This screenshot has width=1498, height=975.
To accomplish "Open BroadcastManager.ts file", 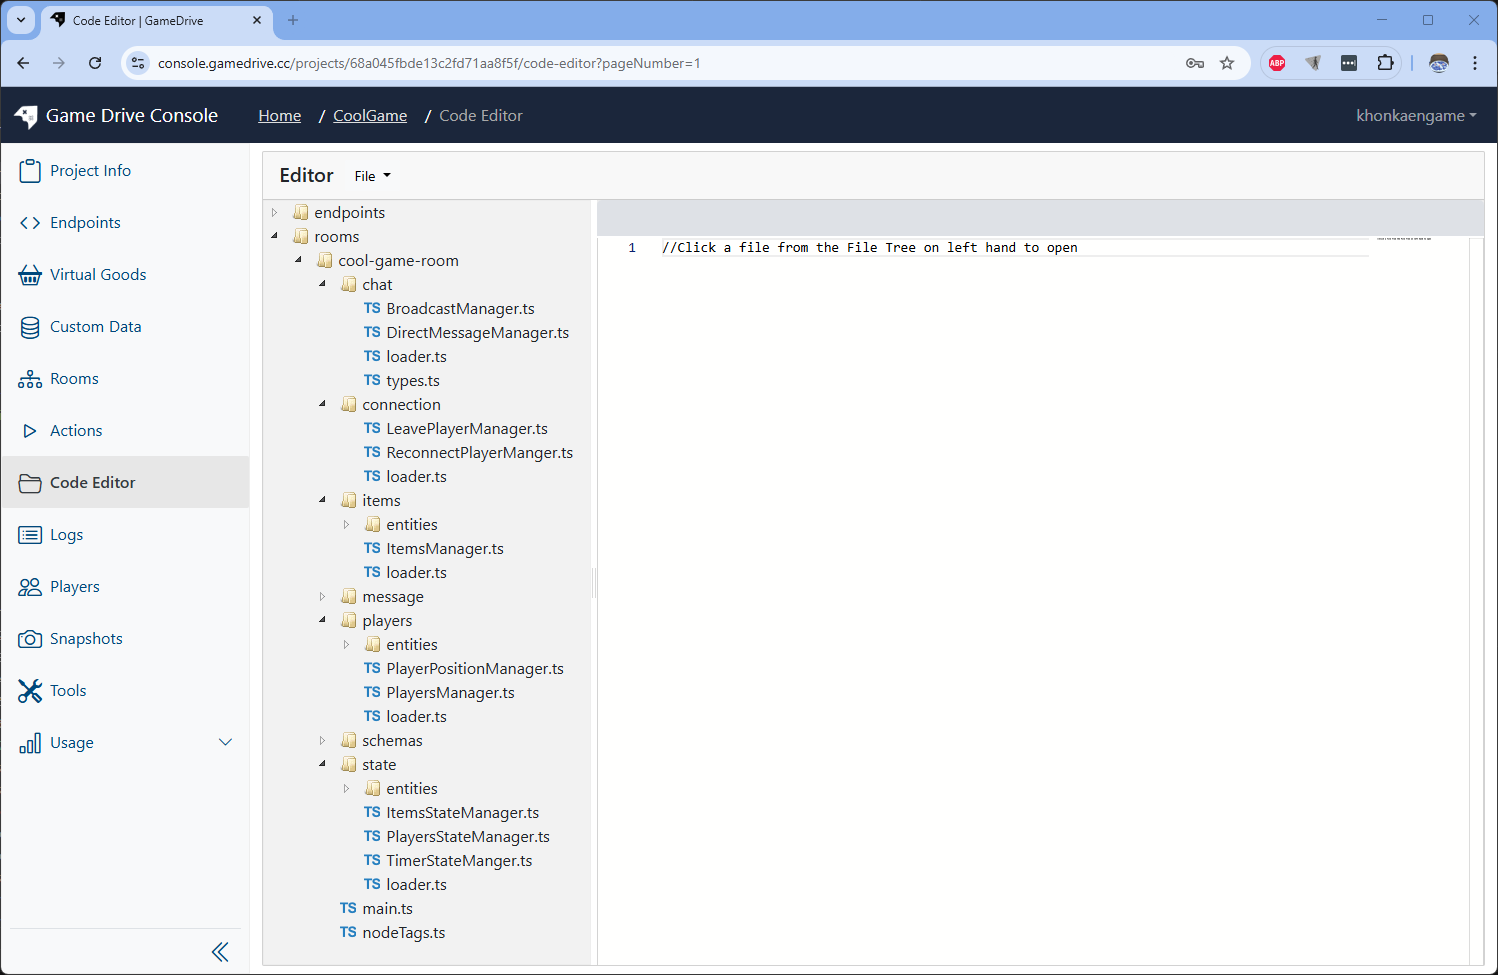I will 460,309.
